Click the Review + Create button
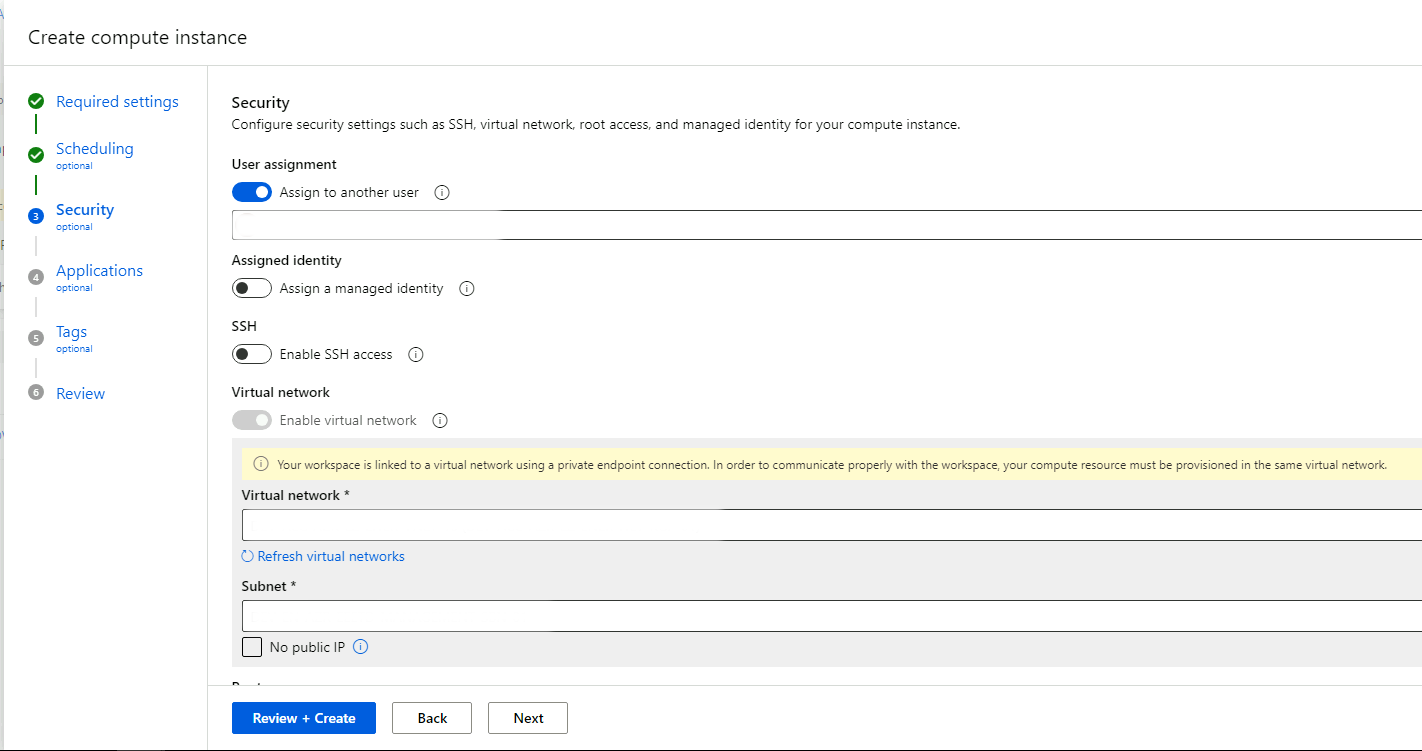The width and height of the screenshot is (1422, 751). tap(304, 718)
